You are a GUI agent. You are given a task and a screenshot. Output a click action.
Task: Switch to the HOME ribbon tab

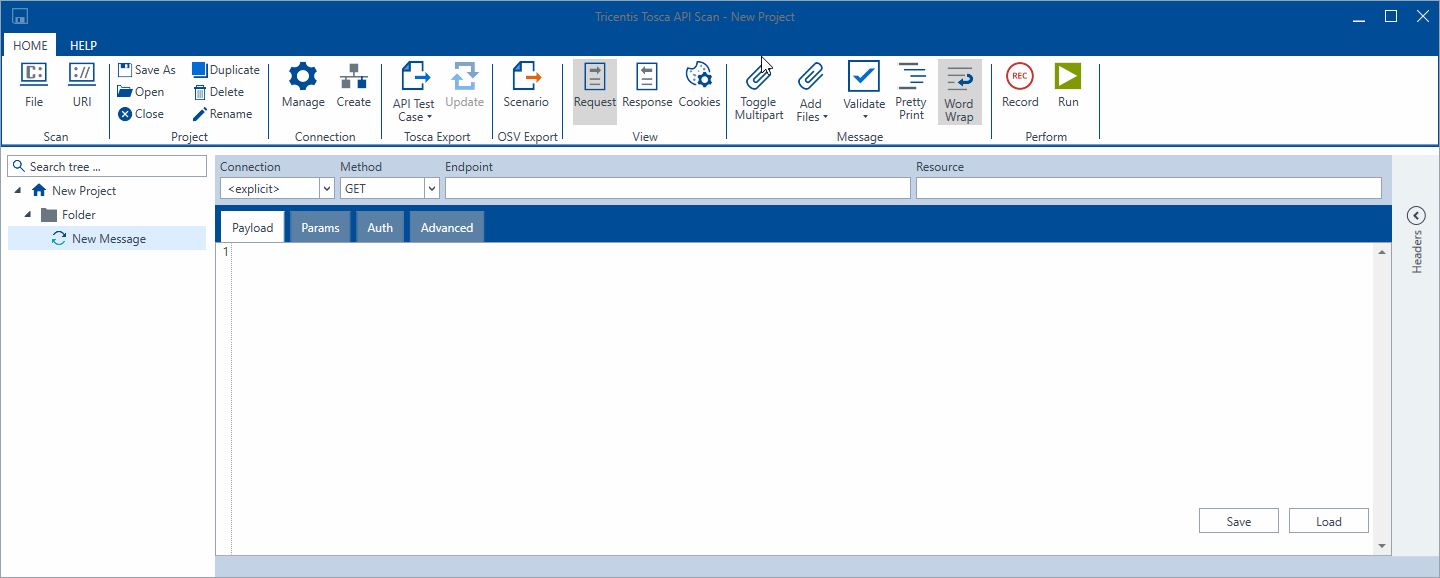(30, 45)
